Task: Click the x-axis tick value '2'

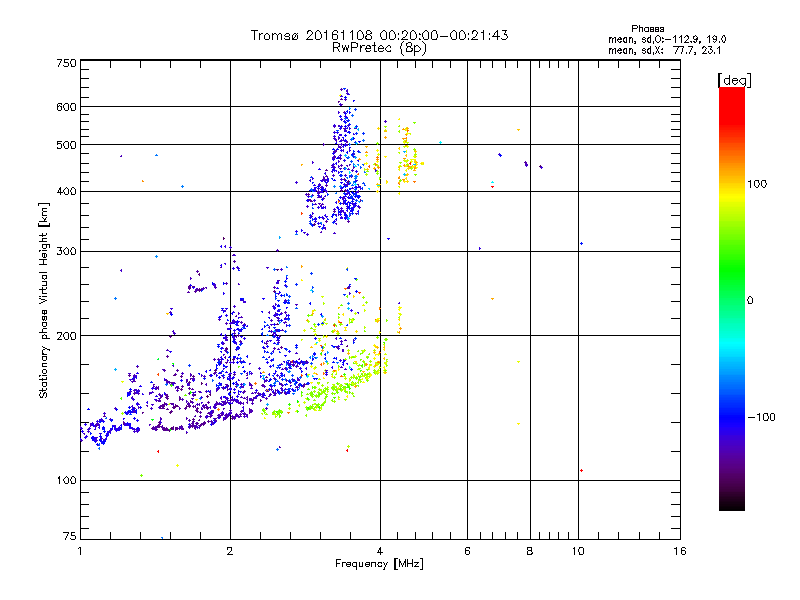Action: point(230,551)
